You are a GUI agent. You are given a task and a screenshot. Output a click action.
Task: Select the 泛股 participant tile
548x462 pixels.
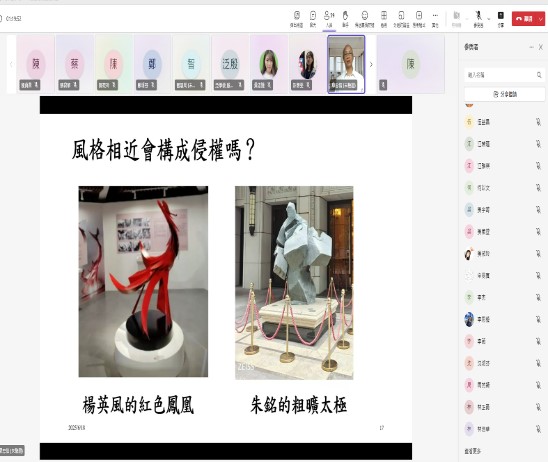coord(230,64)
